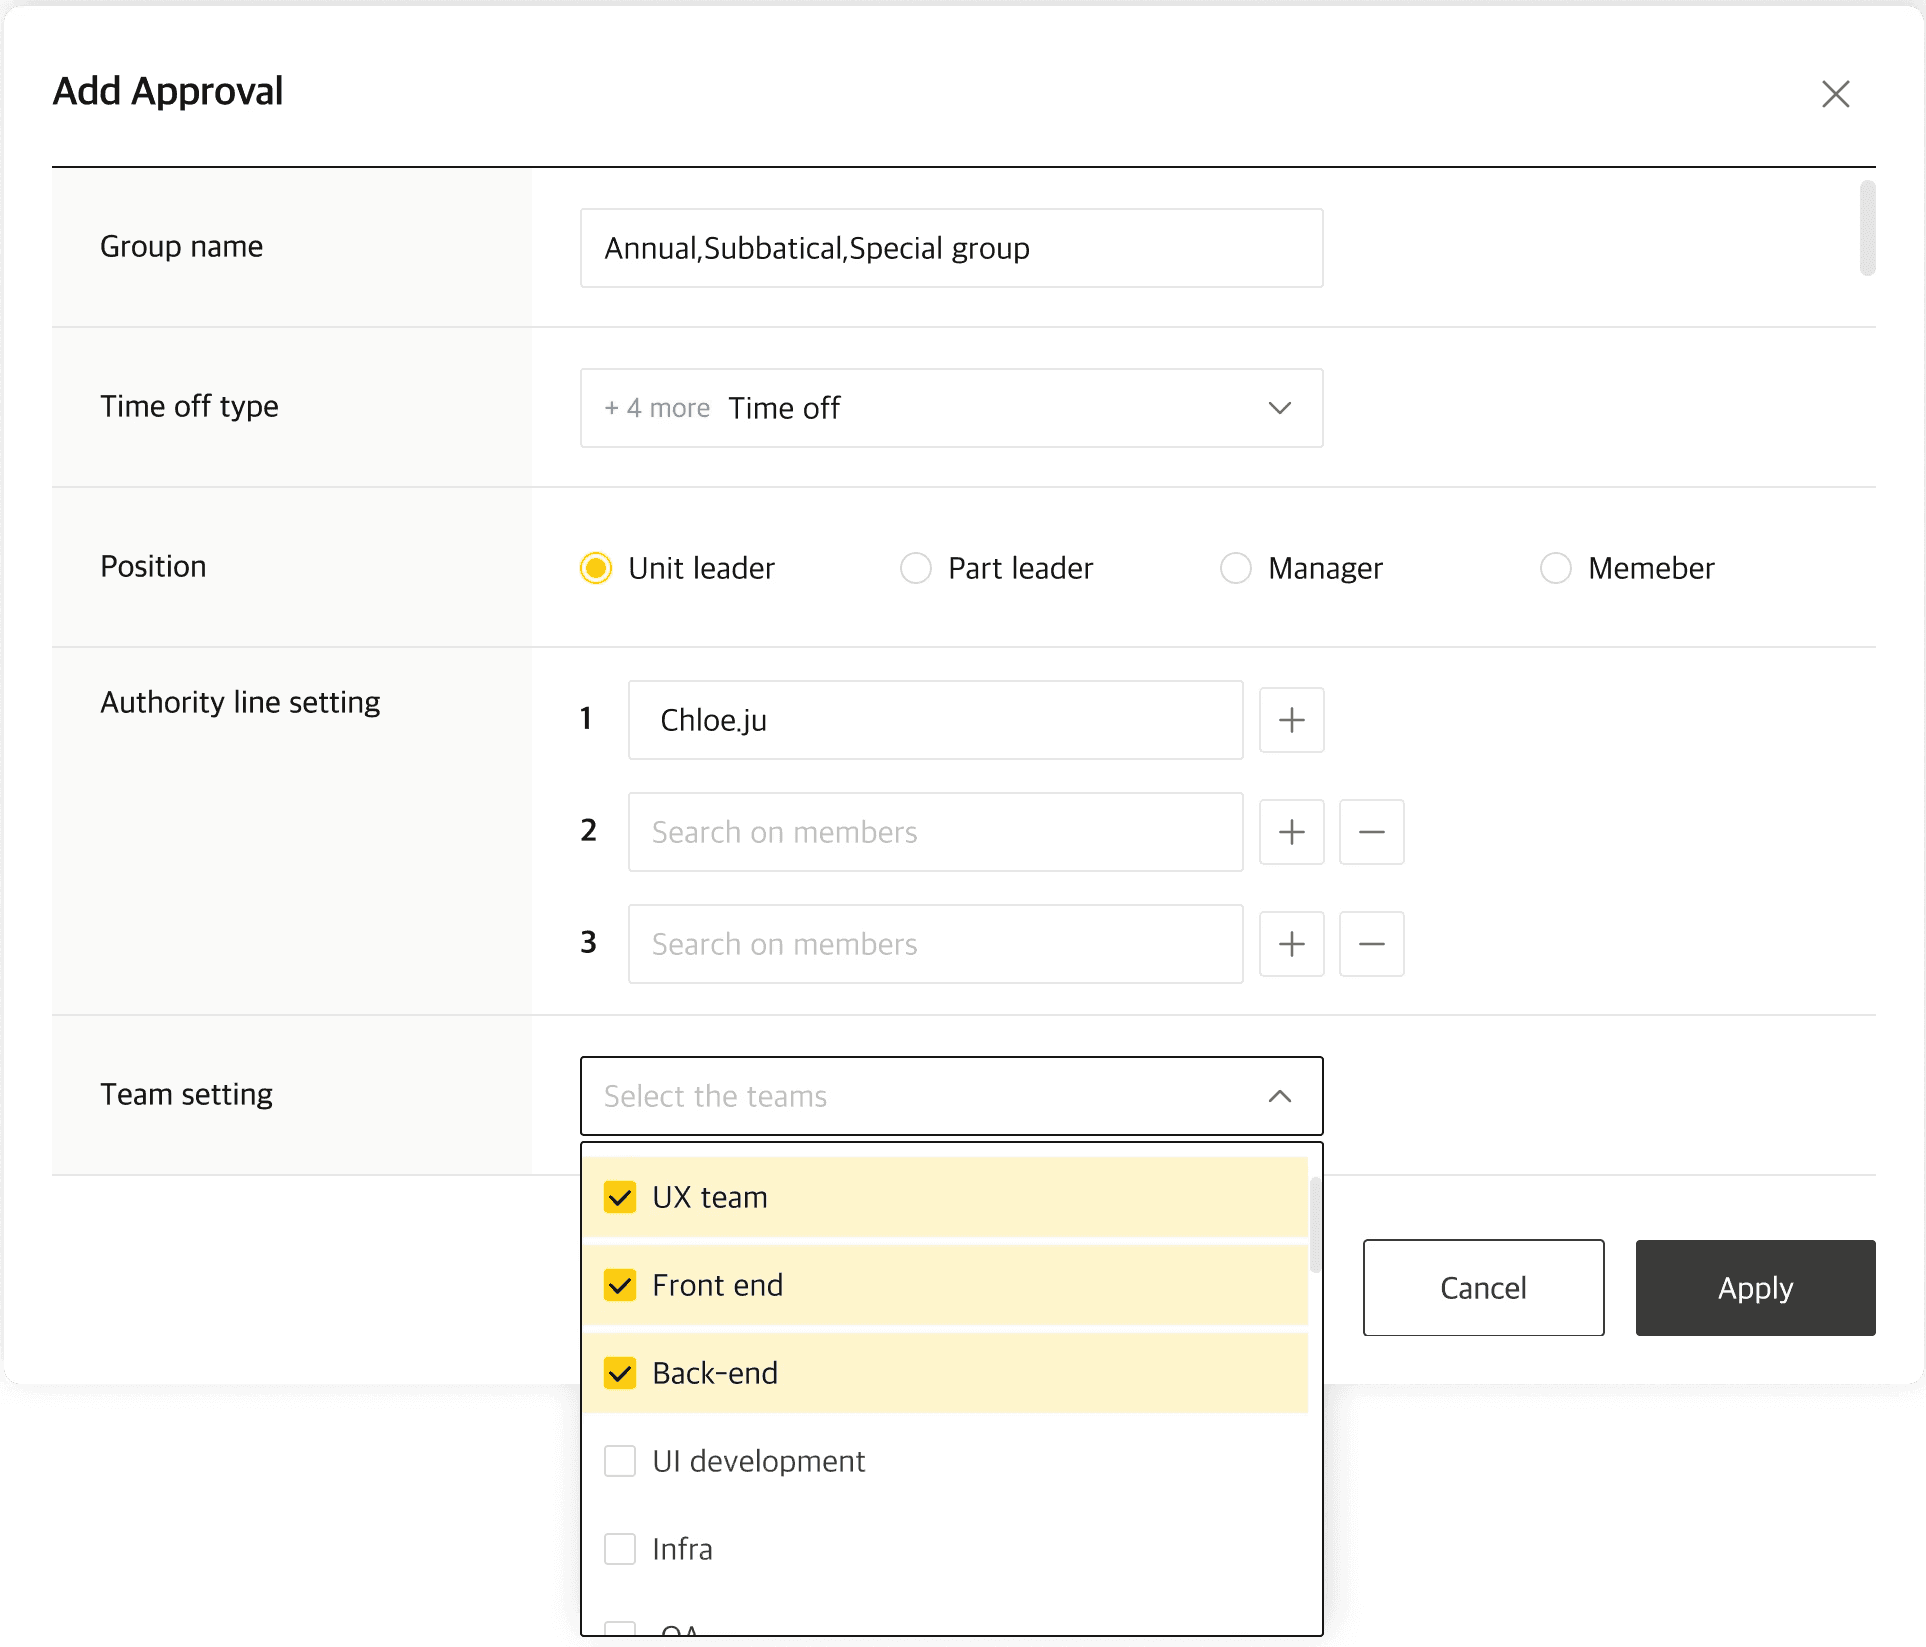Click plus button beside Chloe.ju row
The height and width of the screenshot is (1647, 1926).
[1291, 720]
